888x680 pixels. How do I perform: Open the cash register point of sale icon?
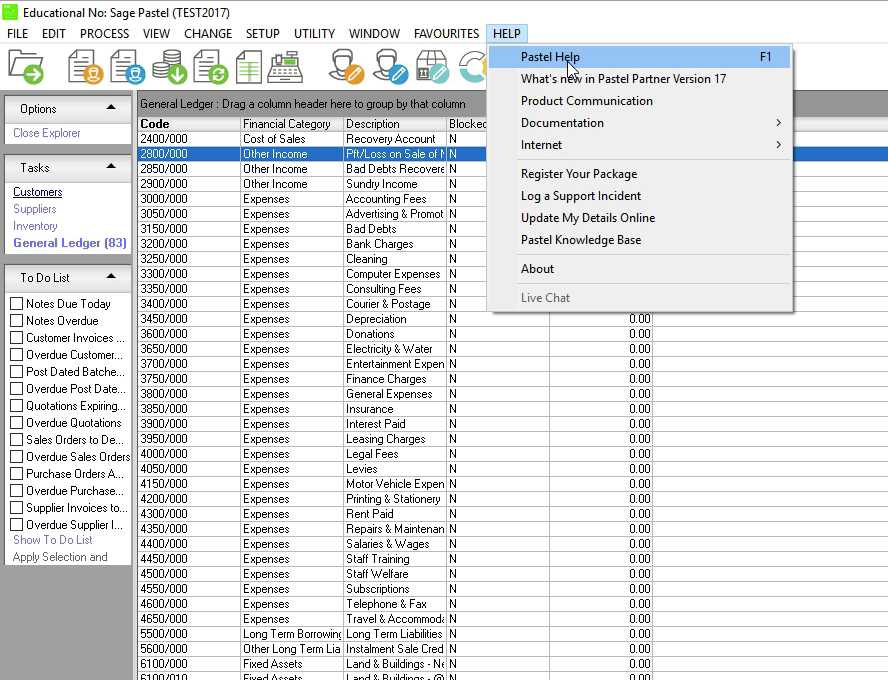286,67
